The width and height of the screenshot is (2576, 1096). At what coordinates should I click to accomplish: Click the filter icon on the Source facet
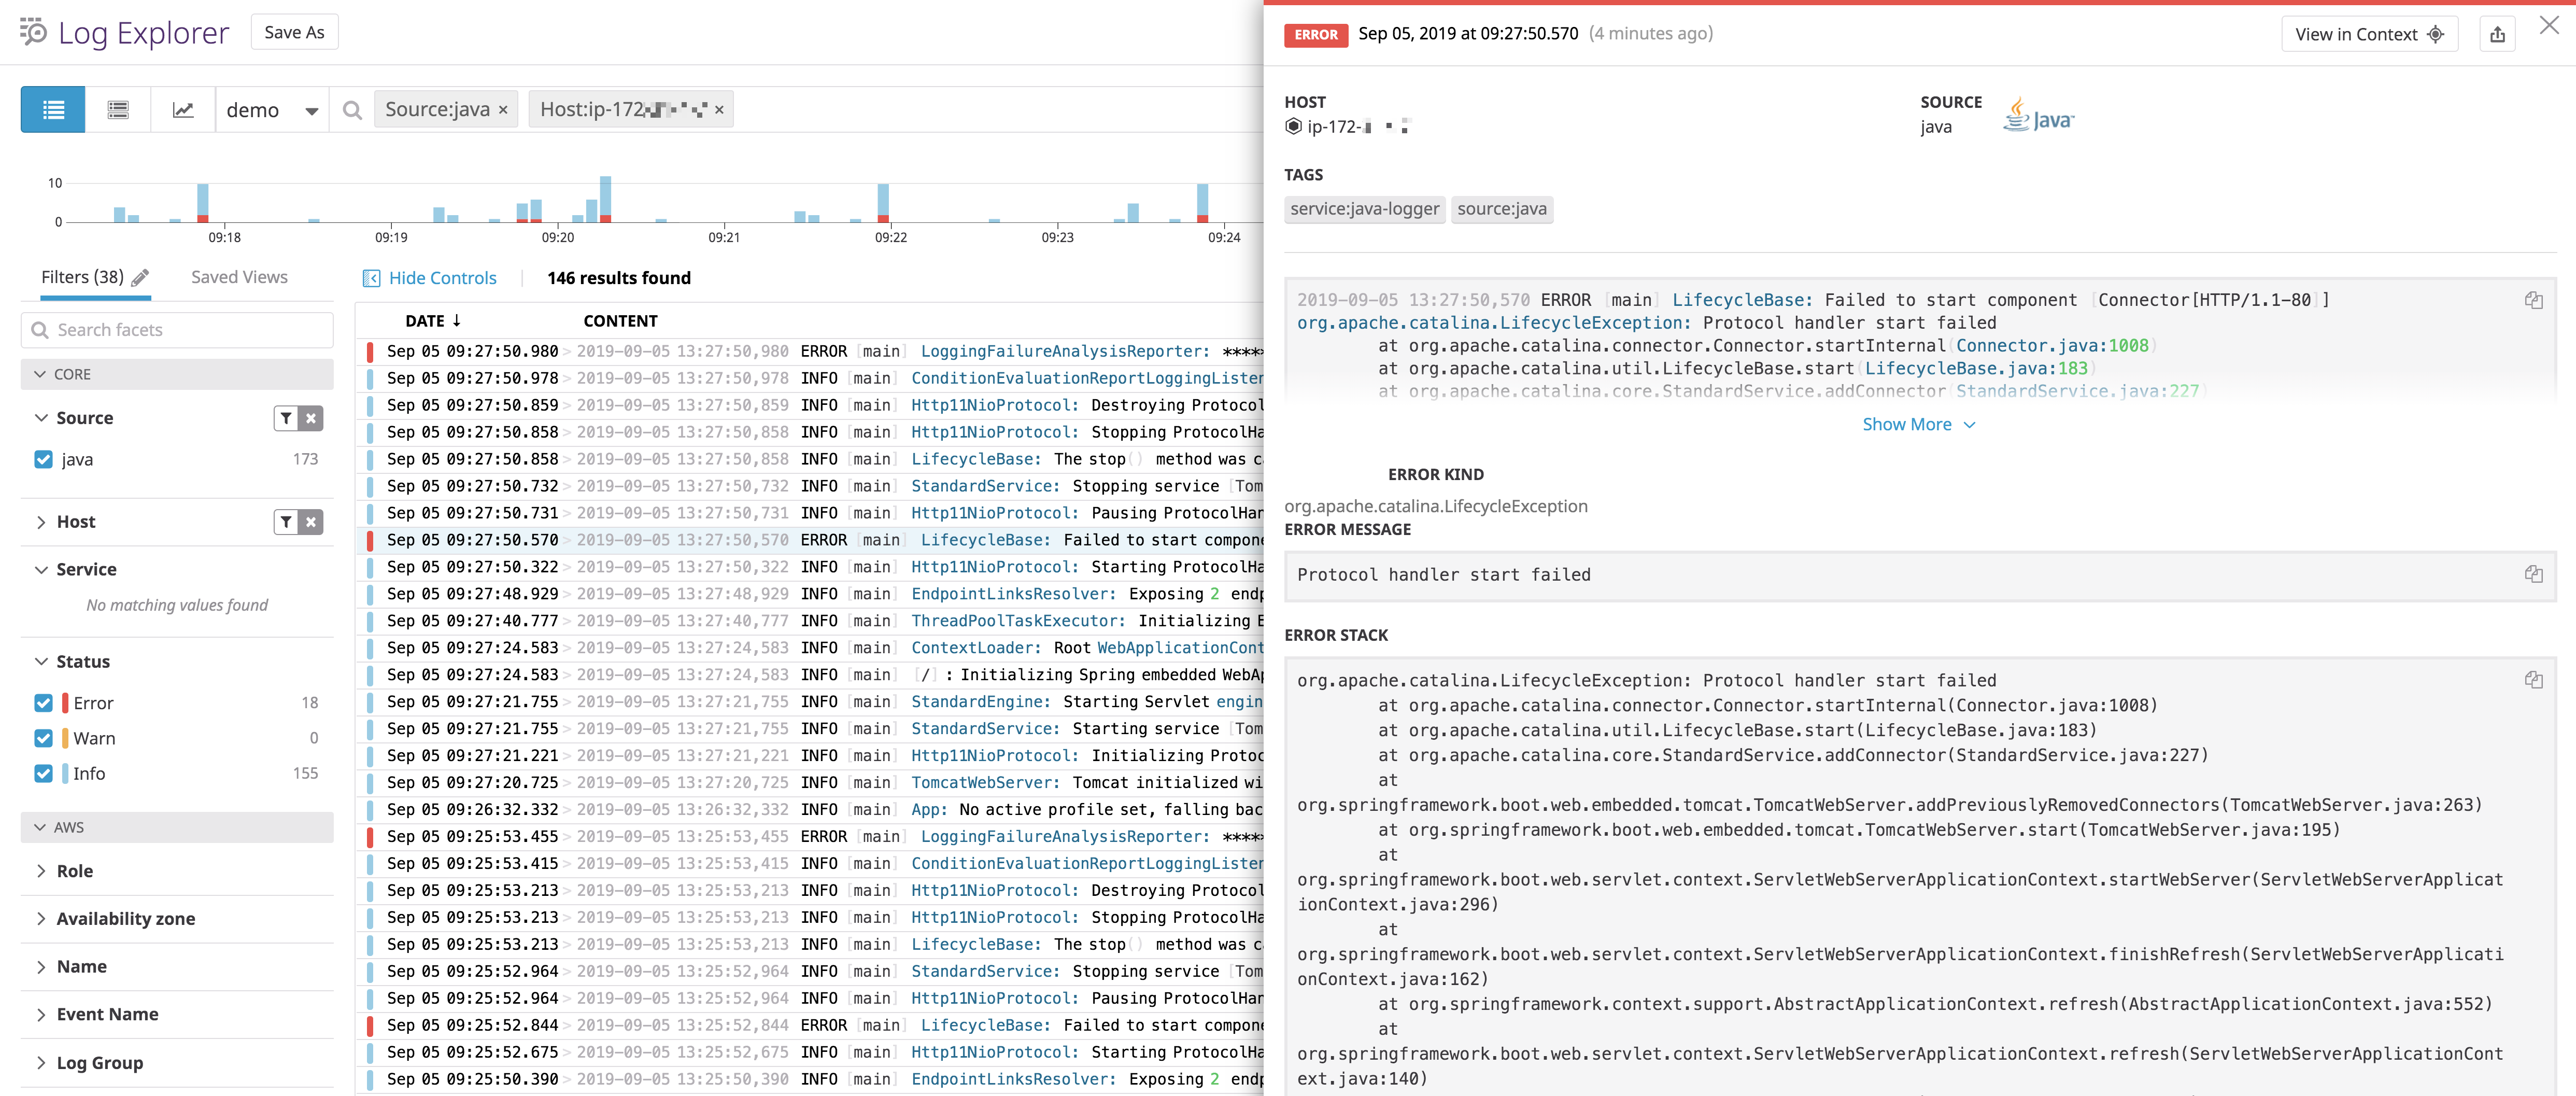coord(286,418)
